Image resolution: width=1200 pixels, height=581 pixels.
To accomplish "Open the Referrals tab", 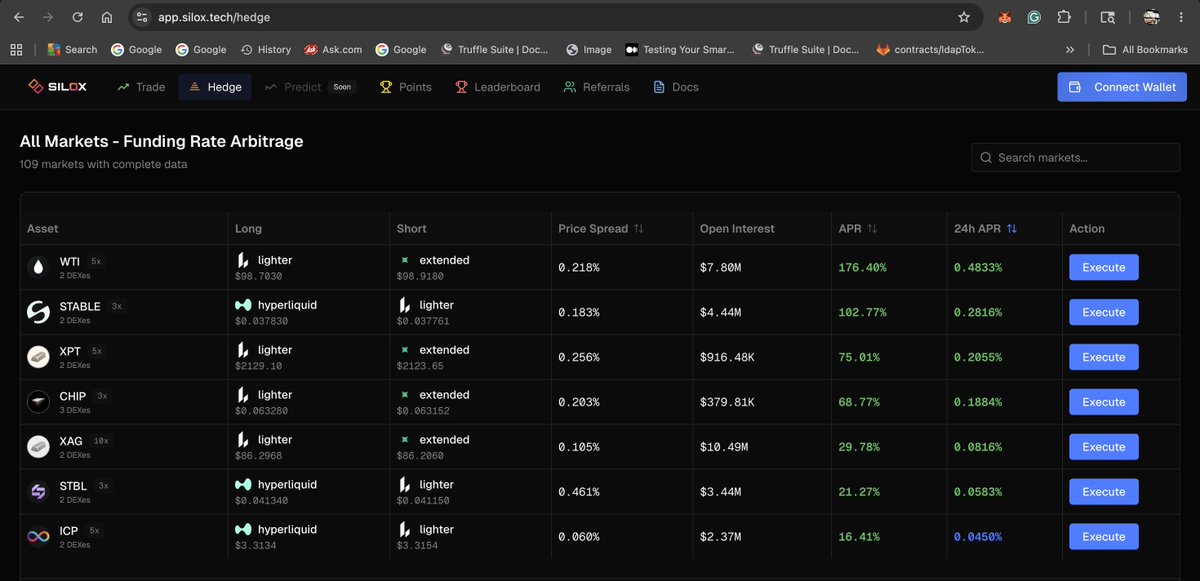I will point(596,87).
